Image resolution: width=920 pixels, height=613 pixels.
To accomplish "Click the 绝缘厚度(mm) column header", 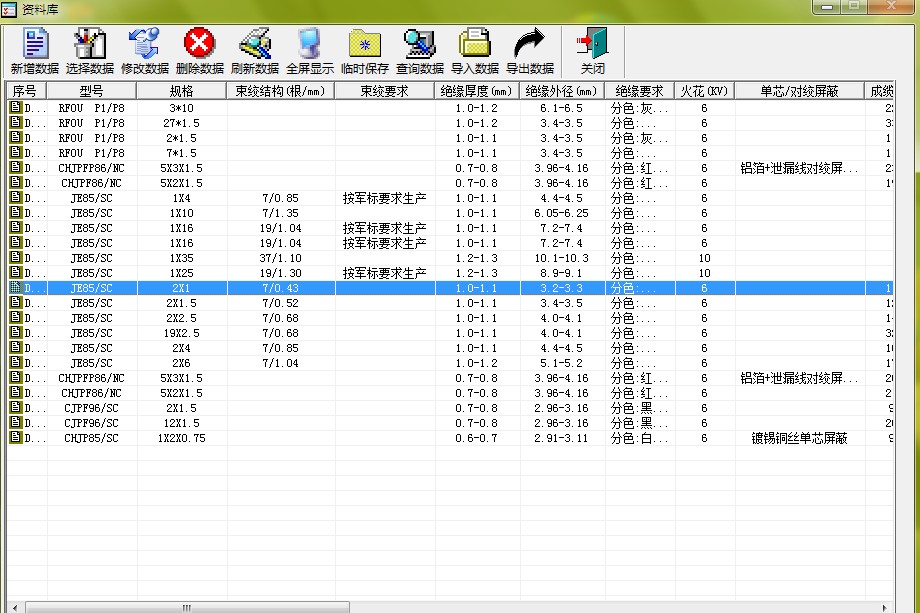I will click(x=477, y=91).
